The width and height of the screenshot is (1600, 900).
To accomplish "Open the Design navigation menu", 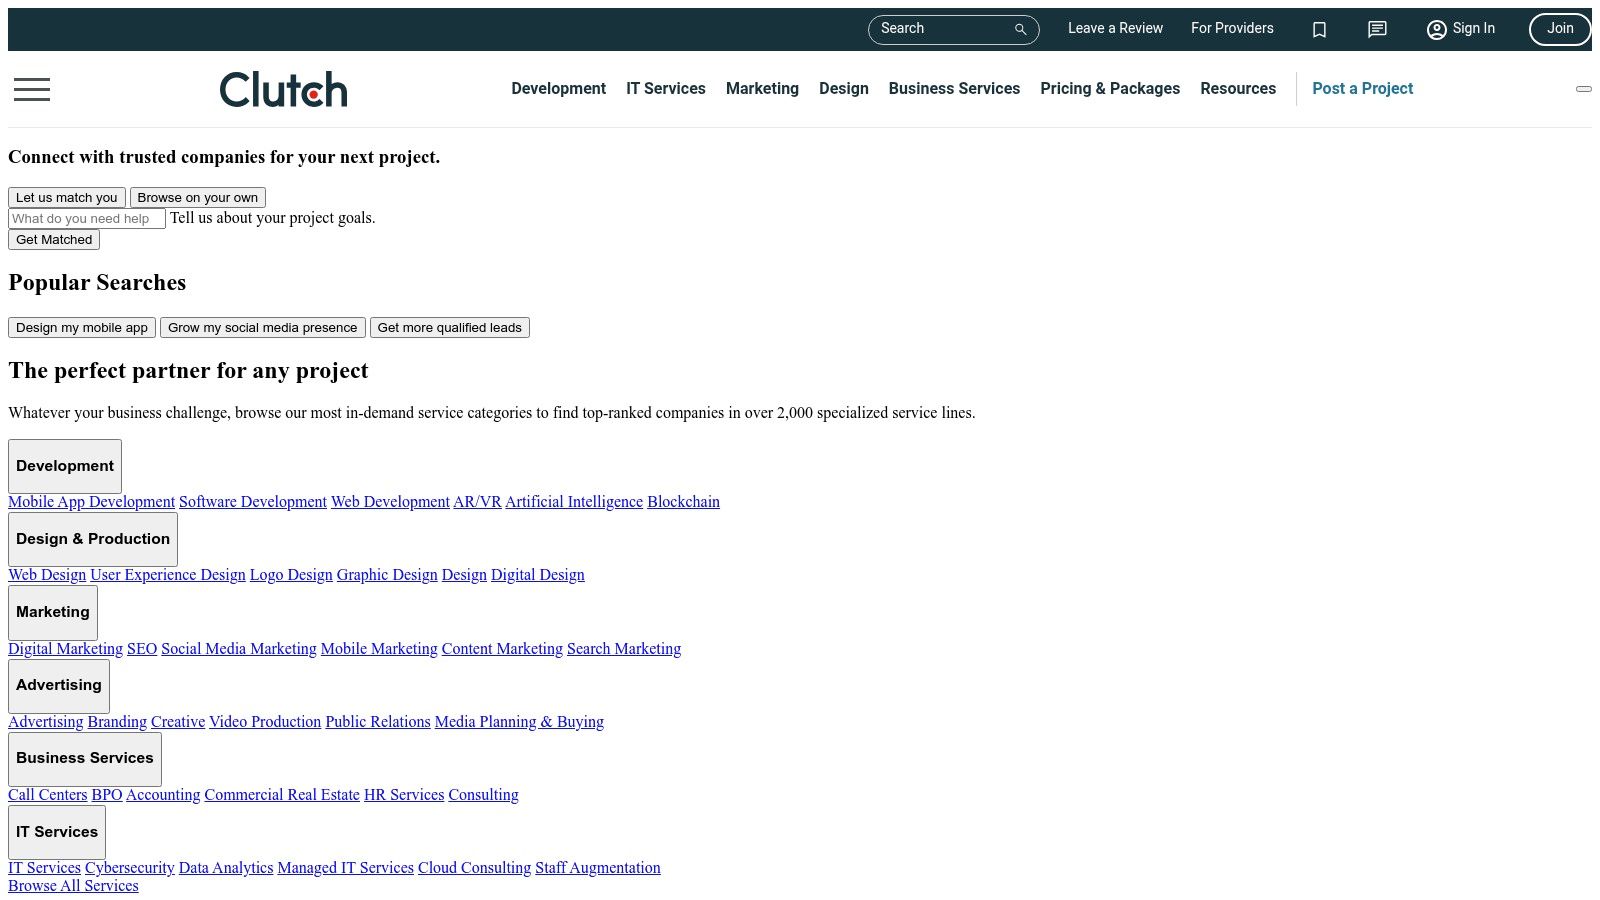I will coord(844,88).
